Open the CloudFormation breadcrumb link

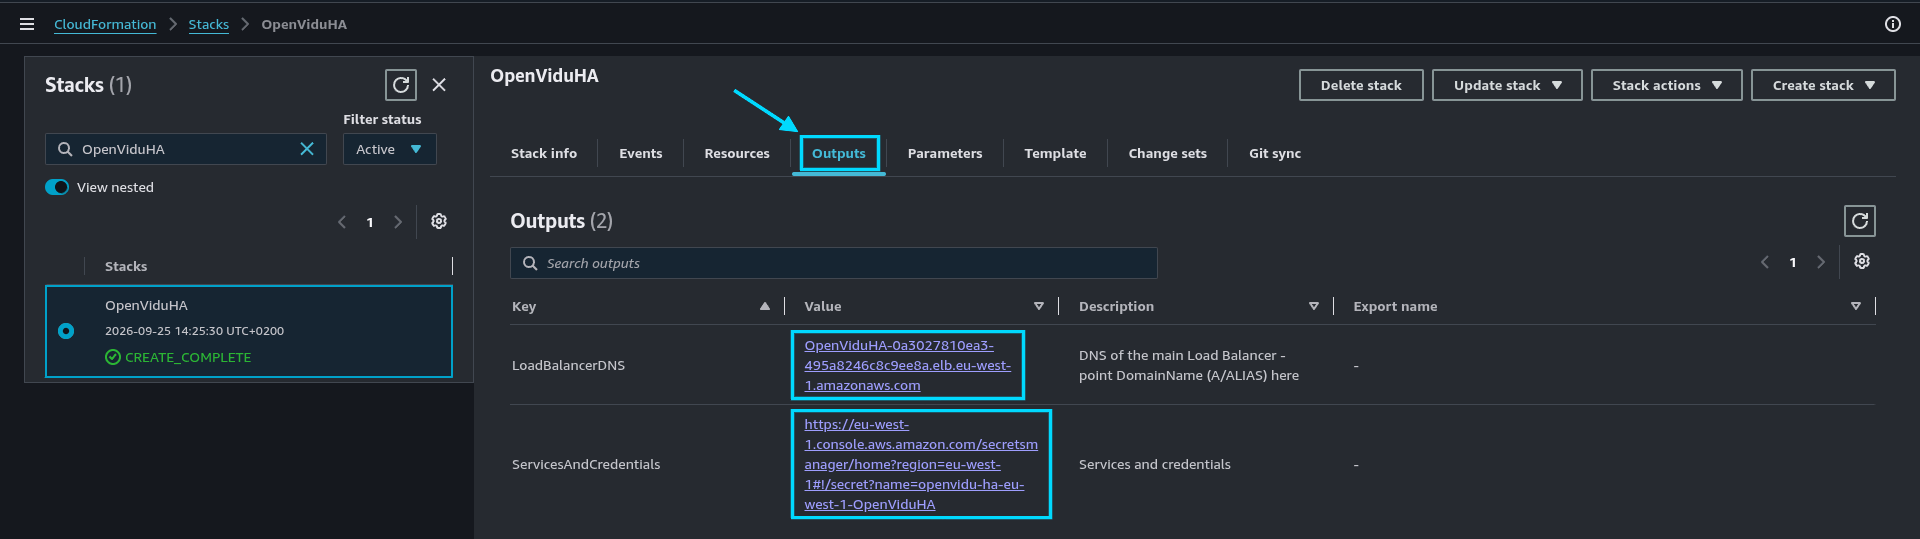tap(105, 24)
